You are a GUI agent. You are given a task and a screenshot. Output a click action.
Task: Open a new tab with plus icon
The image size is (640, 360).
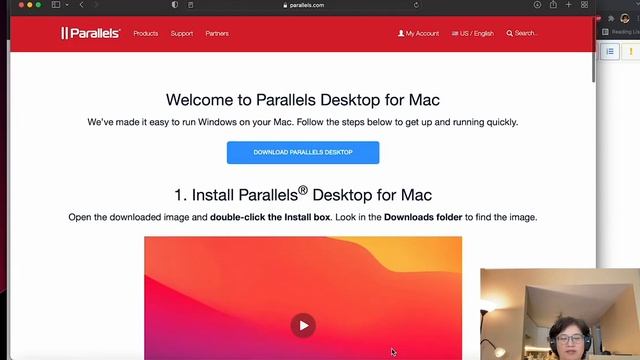pyautogui.click(x=569, y=5)
